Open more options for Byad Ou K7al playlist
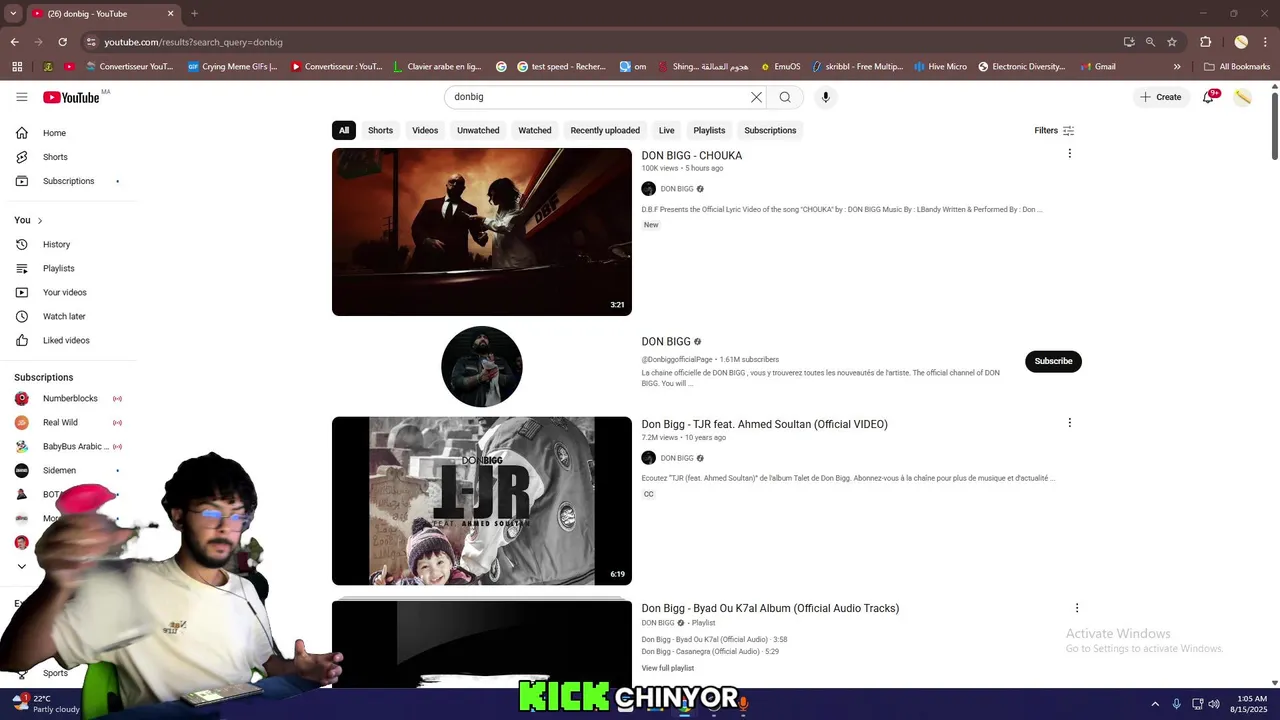The height and width of the screenshot is (720, 1280). 1076,607
